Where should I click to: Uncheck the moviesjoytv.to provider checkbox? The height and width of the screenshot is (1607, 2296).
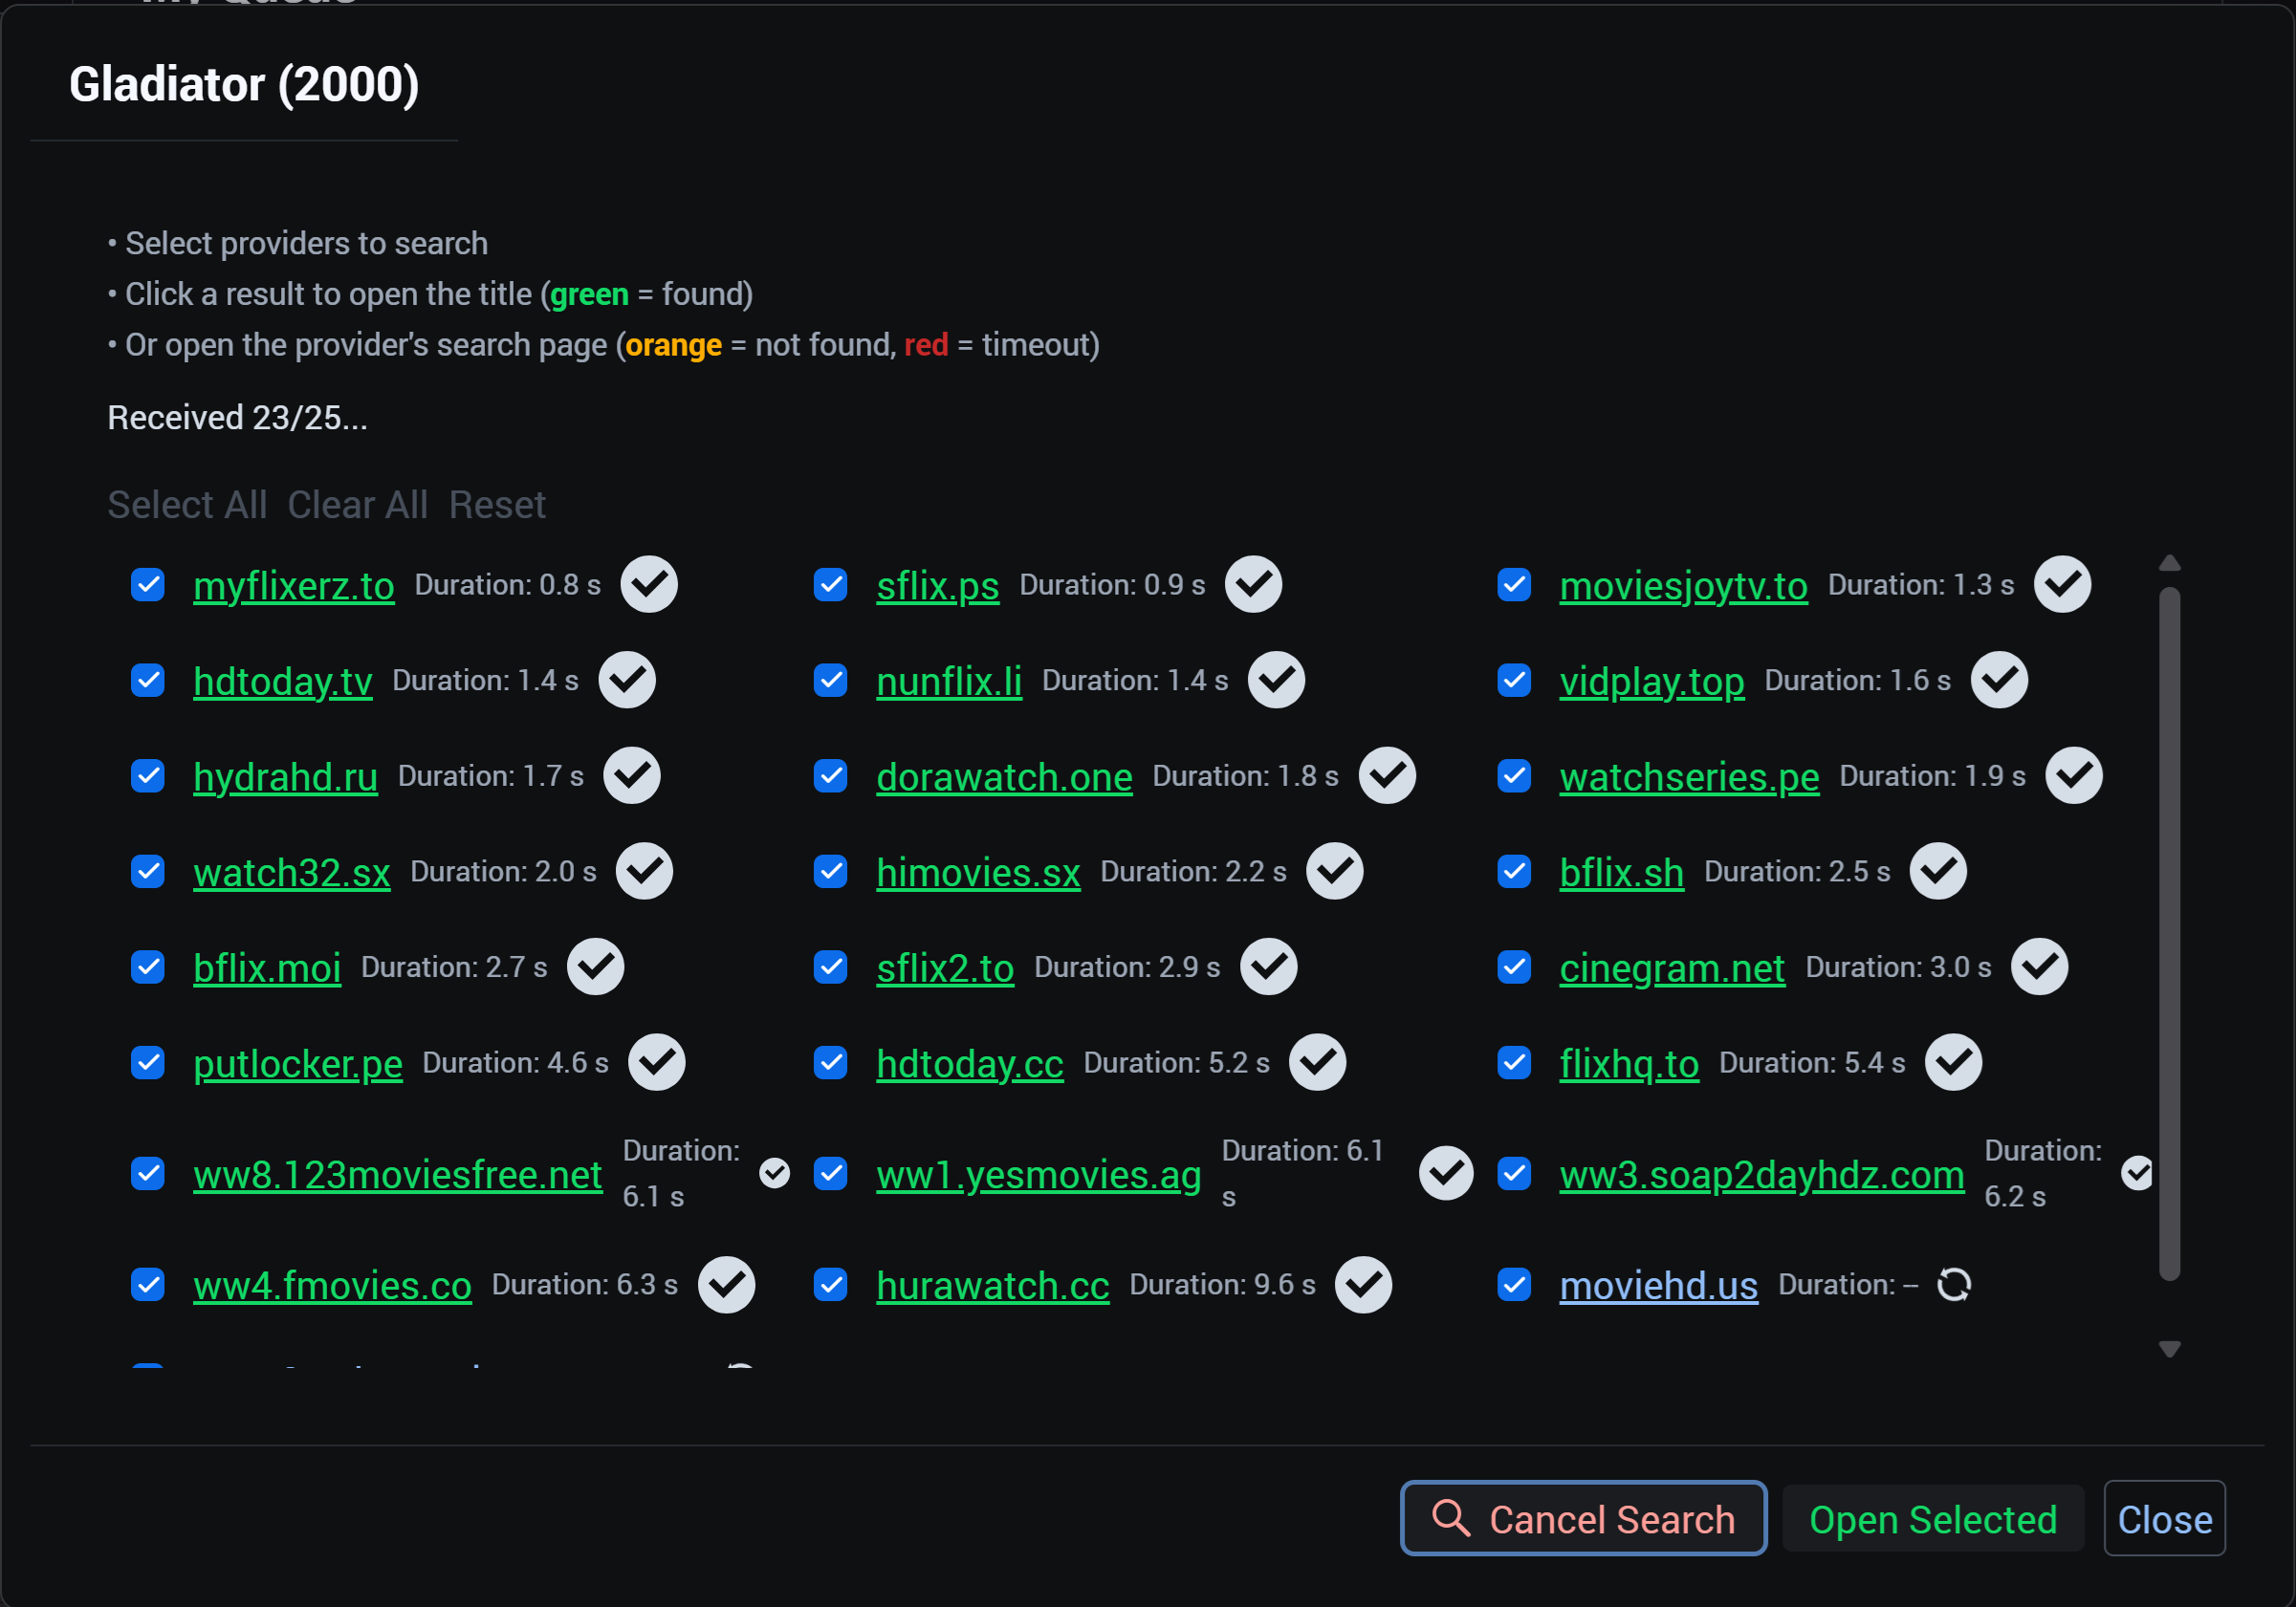click(x=1515, y=585)
